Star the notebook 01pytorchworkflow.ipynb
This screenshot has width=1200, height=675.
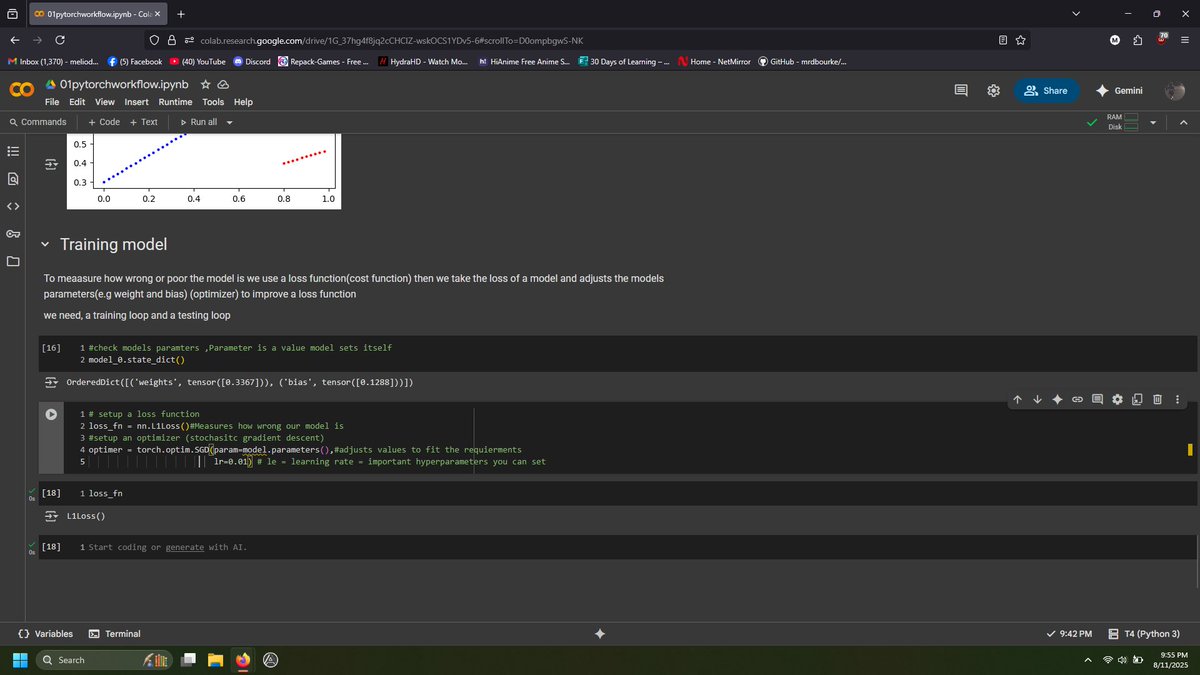pyautogui.click(x=205, y=85)
